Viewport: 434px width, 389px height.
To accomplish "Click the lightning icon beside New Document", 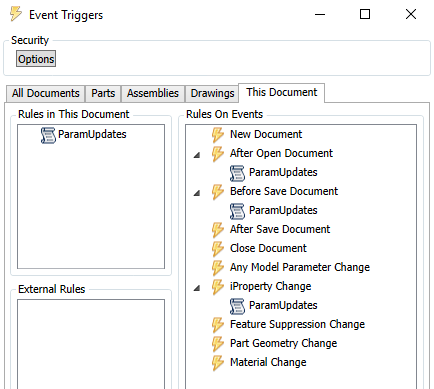I will (x=218, y=135).
